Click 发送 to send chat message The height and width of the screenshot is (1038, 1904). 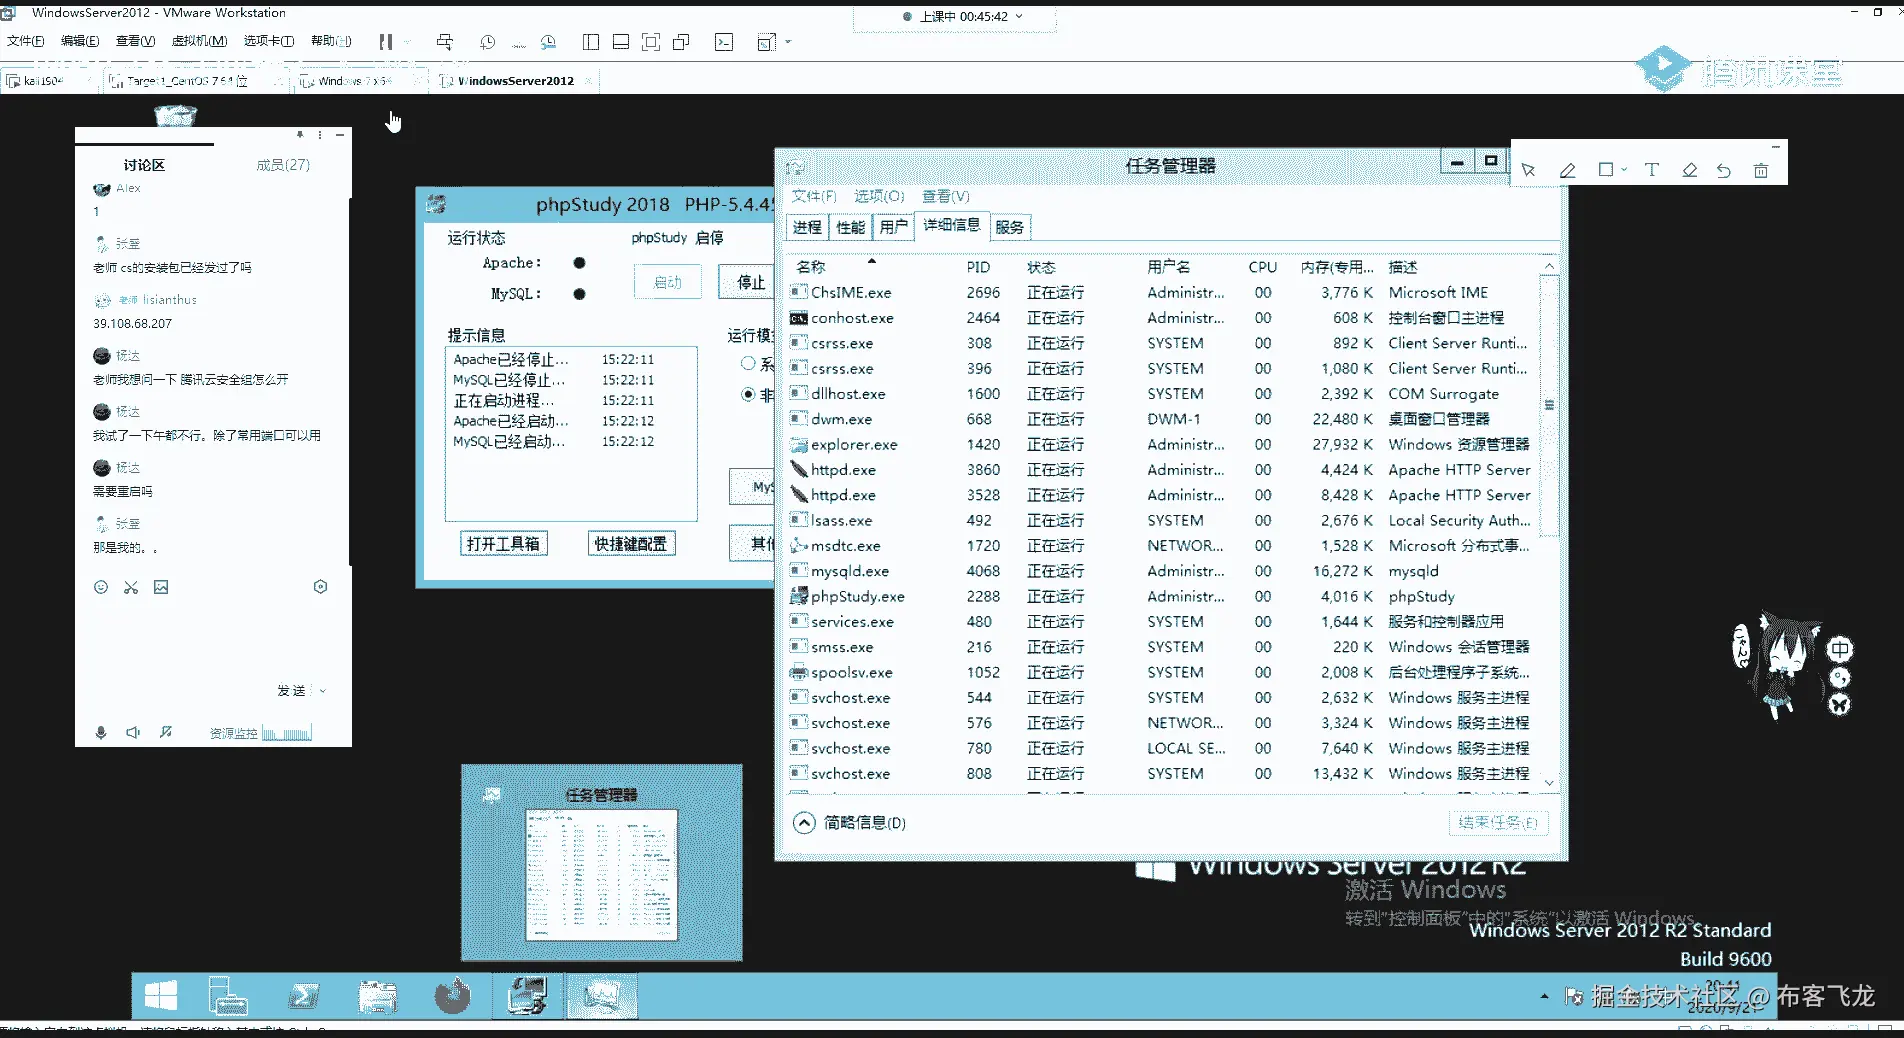(292, 691)
